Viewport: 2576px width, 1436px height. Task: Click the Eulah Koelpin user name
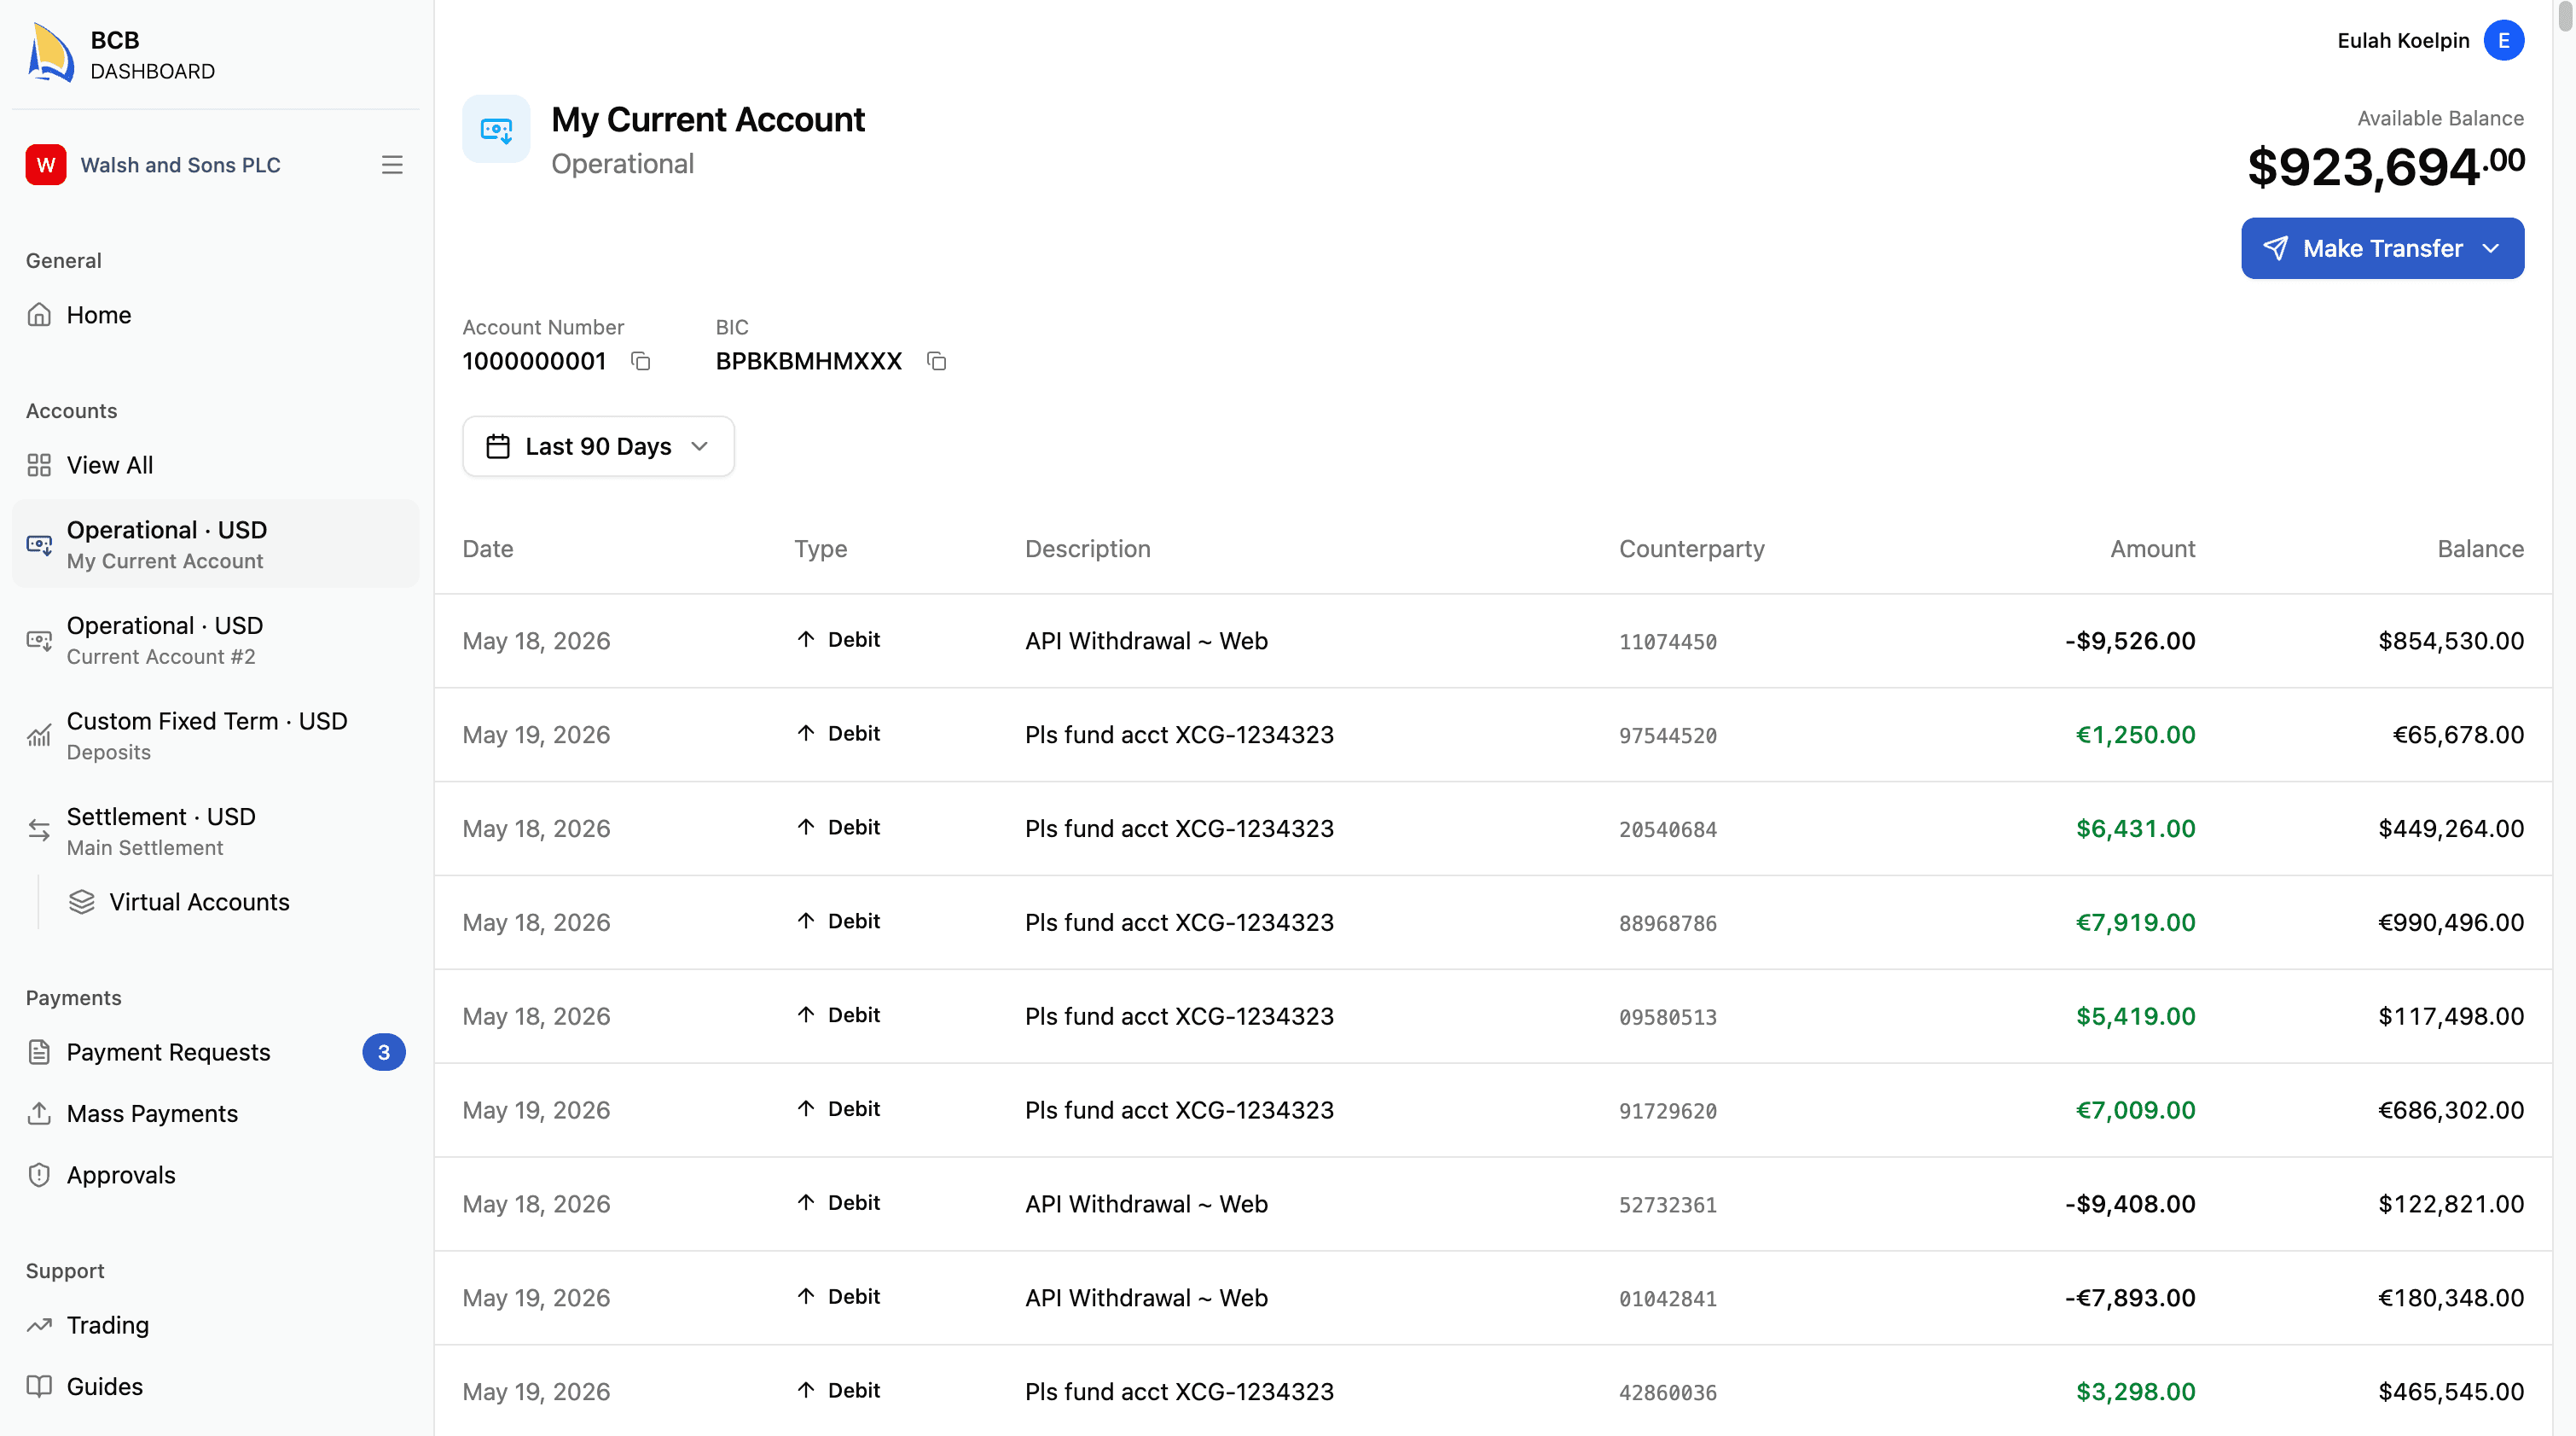click(x=2403, y=41)
